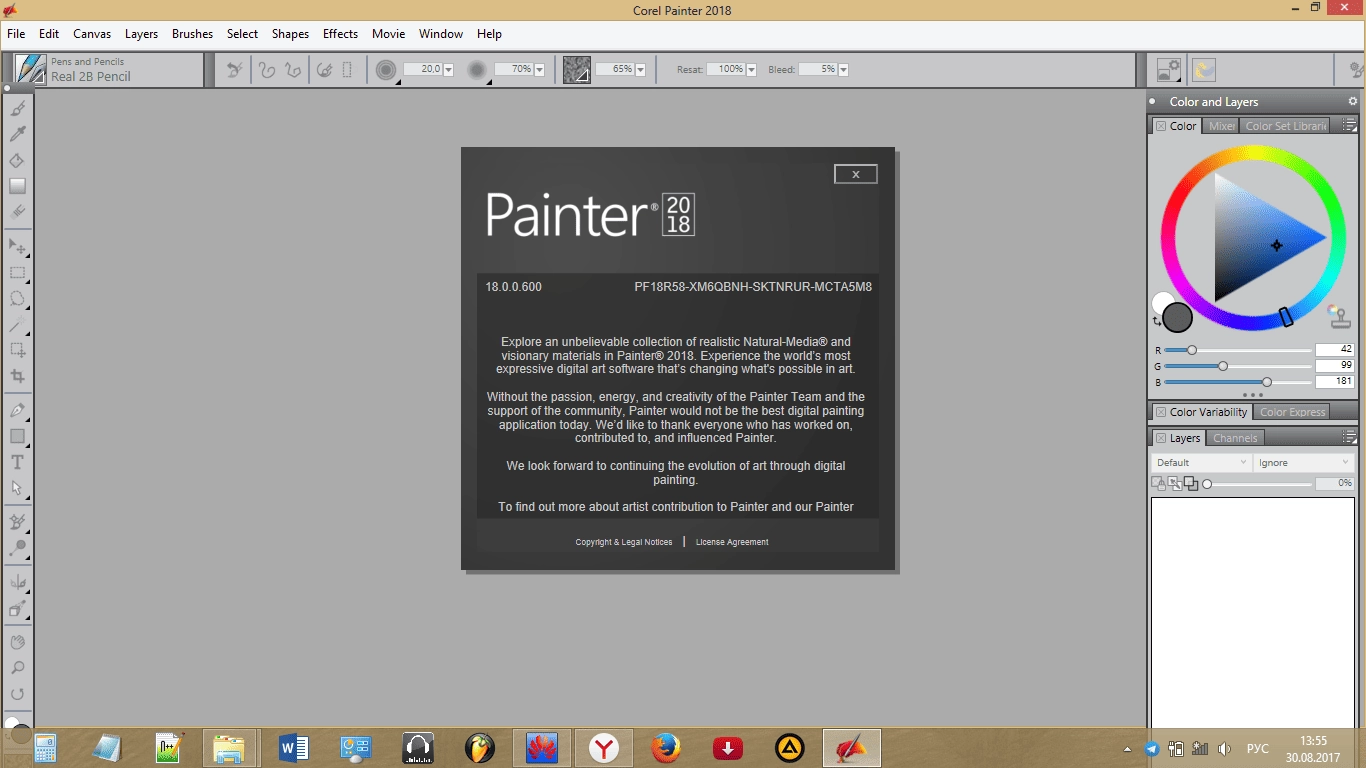Click the layer opacity slider handle

pyautogui.click(x=1207, y=484)
